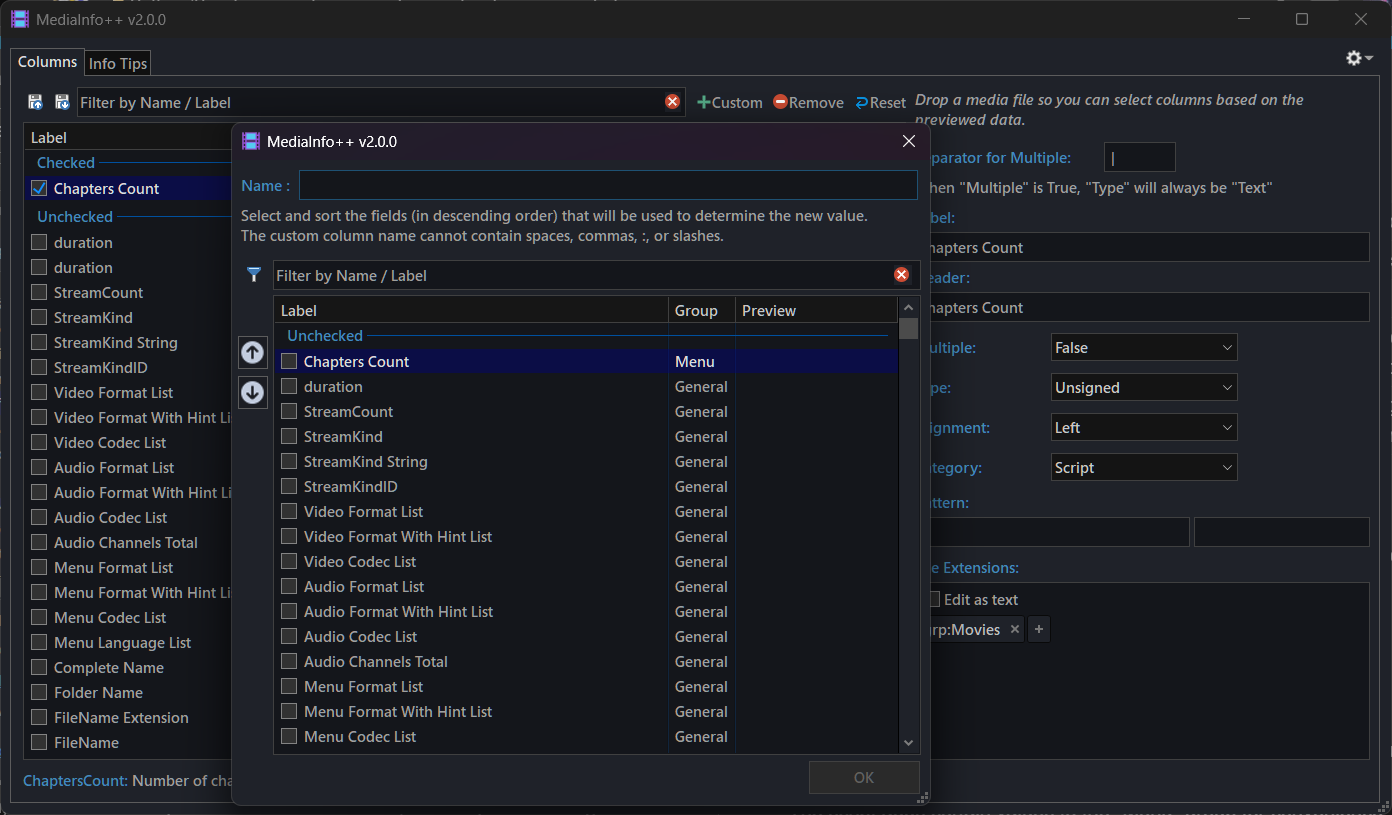Check the duration field in dialog list
The width and height of the screenshot is (1392, 815).
tap(289, 387)
